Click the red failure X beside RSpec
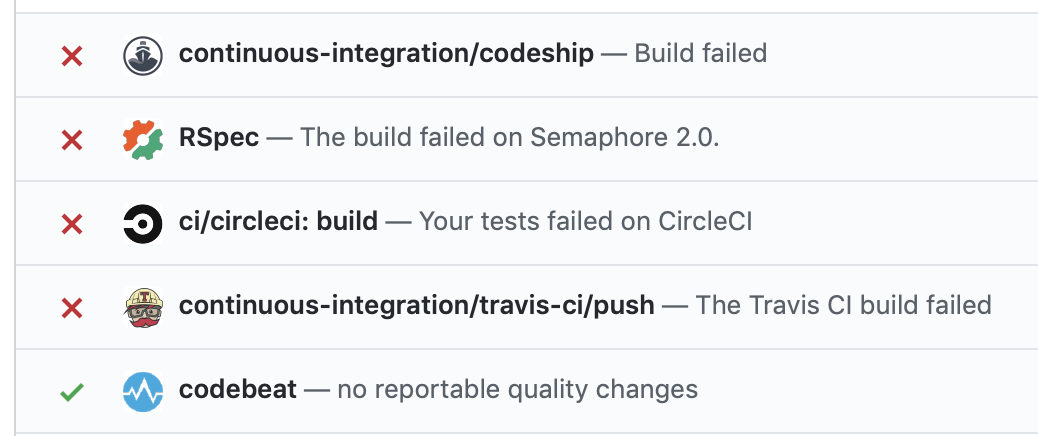Screen dimensions: 1038x436 pos(72,140)
